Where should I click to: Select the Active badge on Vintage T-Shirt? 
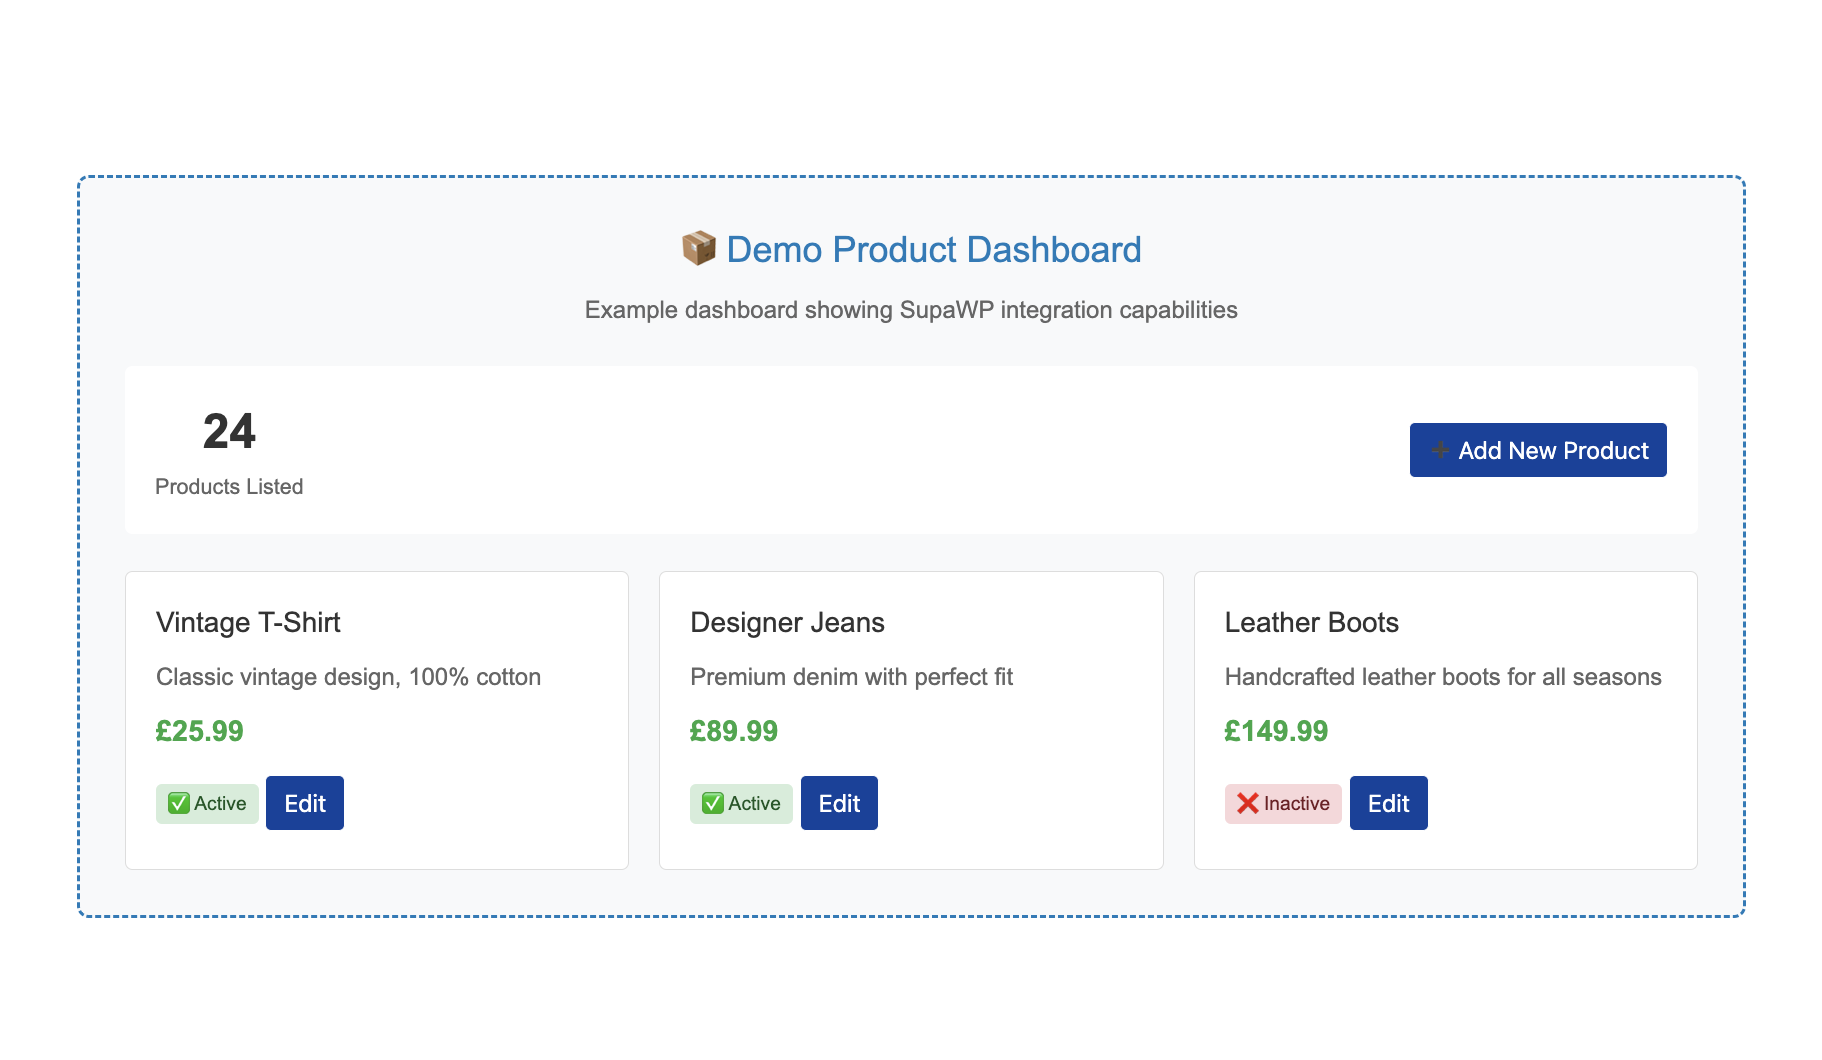point(207,803)
